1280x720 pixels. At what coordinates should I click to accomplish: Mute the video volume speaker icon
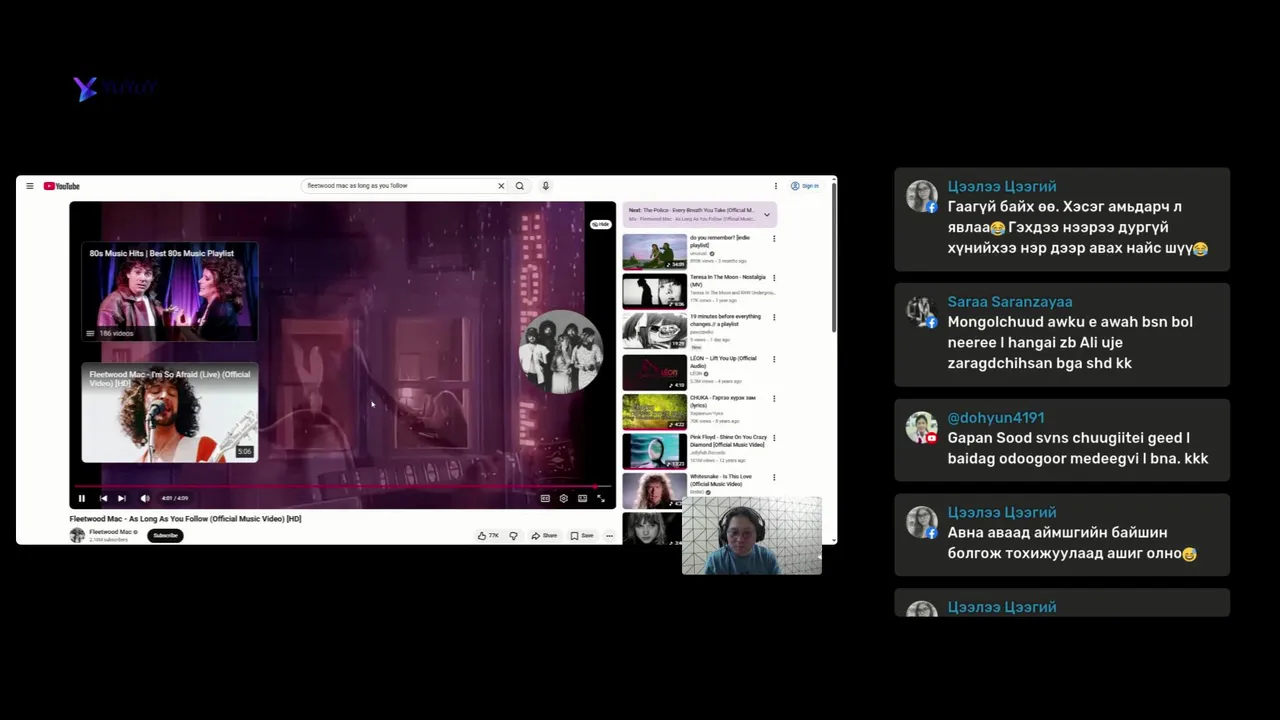(x=145, y=498)
